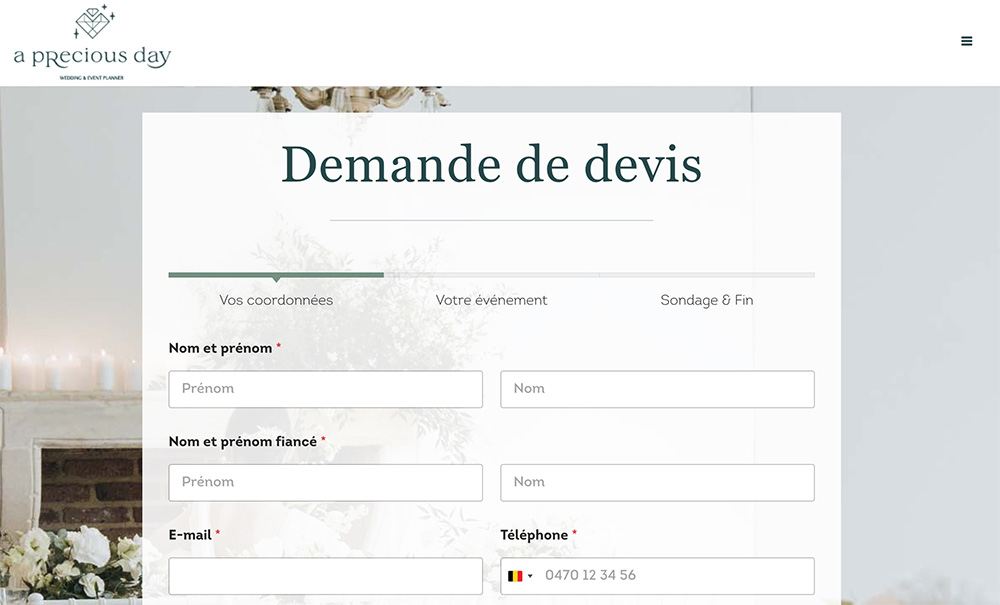1000x605 pixels.
Task: Click the "Nom et prénom fiancé" label
Action: [x=242, y=442]
